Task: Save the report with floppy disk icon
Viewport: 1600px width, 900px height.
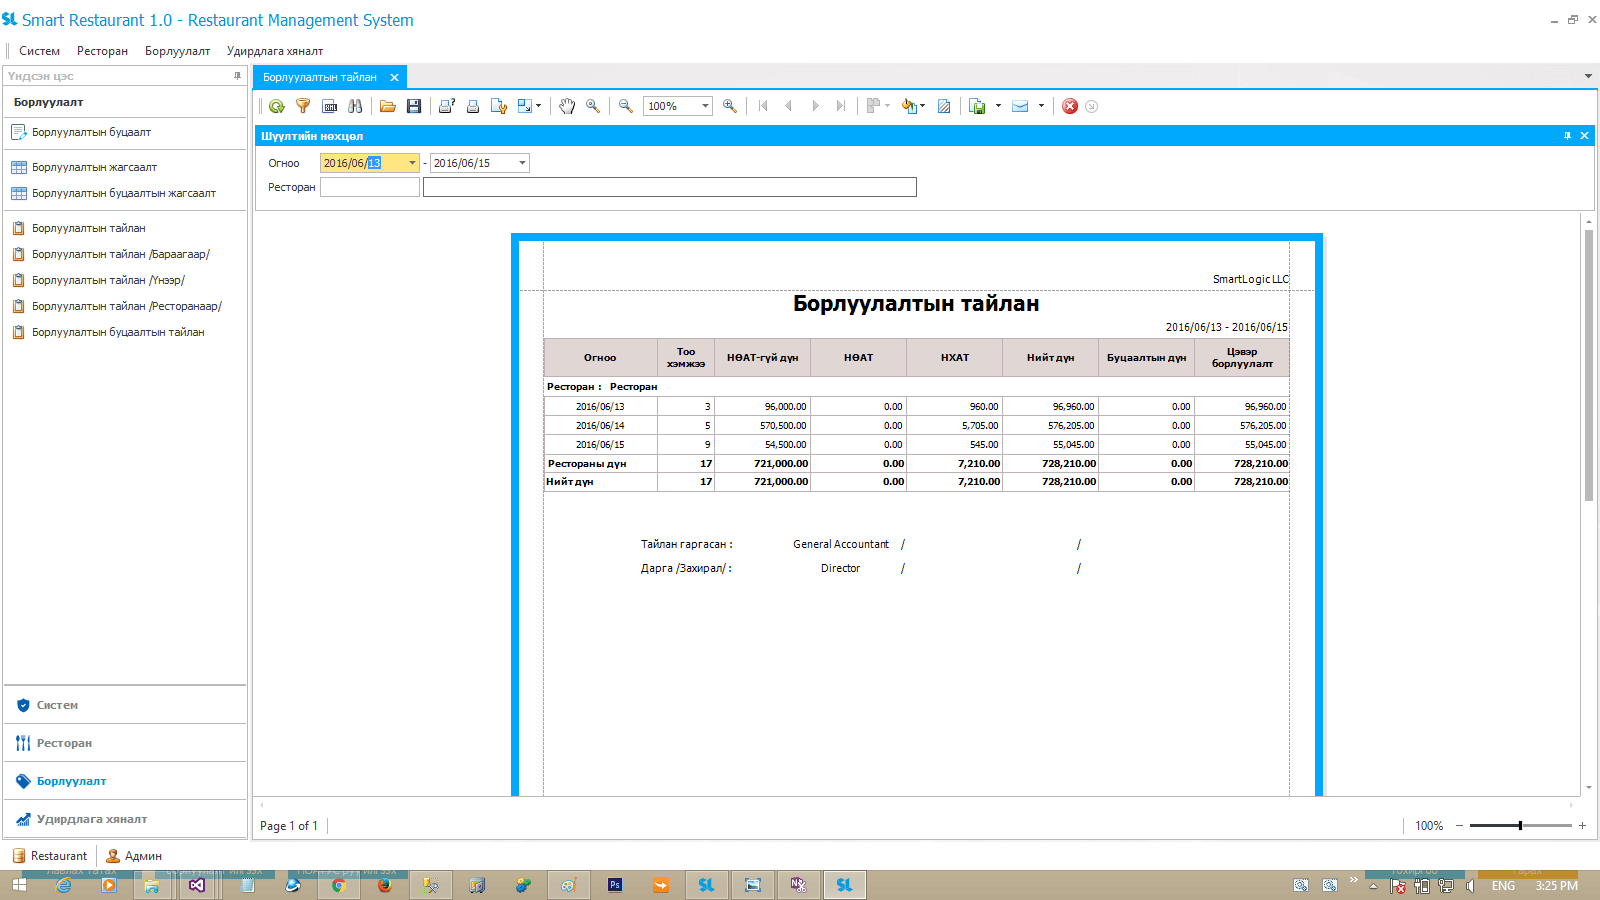Action: (x=414, y=106)
